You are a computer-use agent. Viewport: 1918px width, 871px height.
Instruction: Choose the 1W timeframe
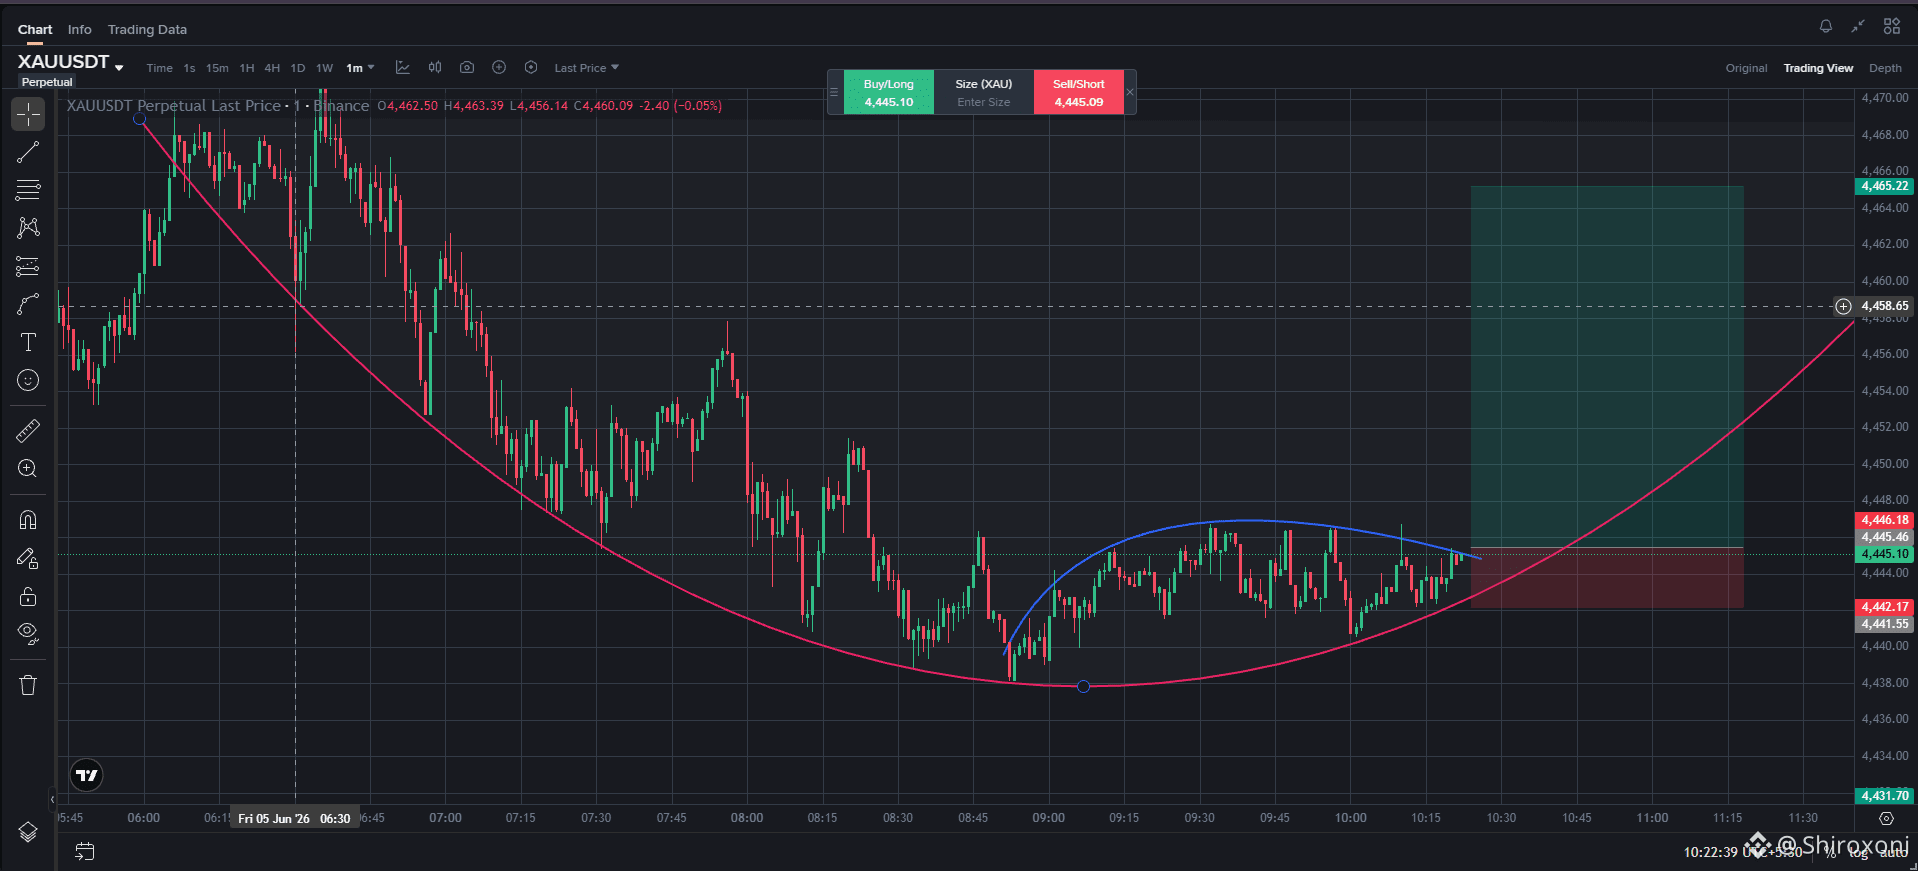click(x=324, y=68)
